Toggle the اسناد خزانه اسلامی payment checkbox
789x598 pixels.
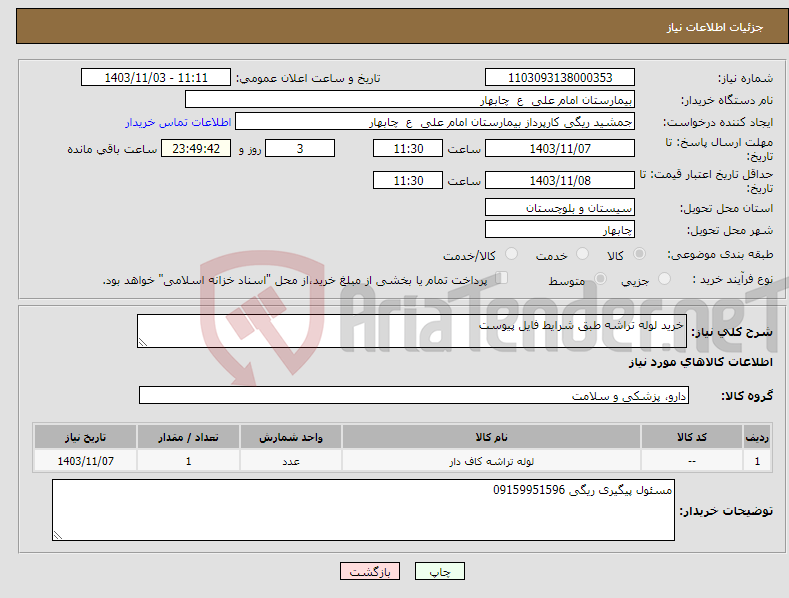click(502, 278)
